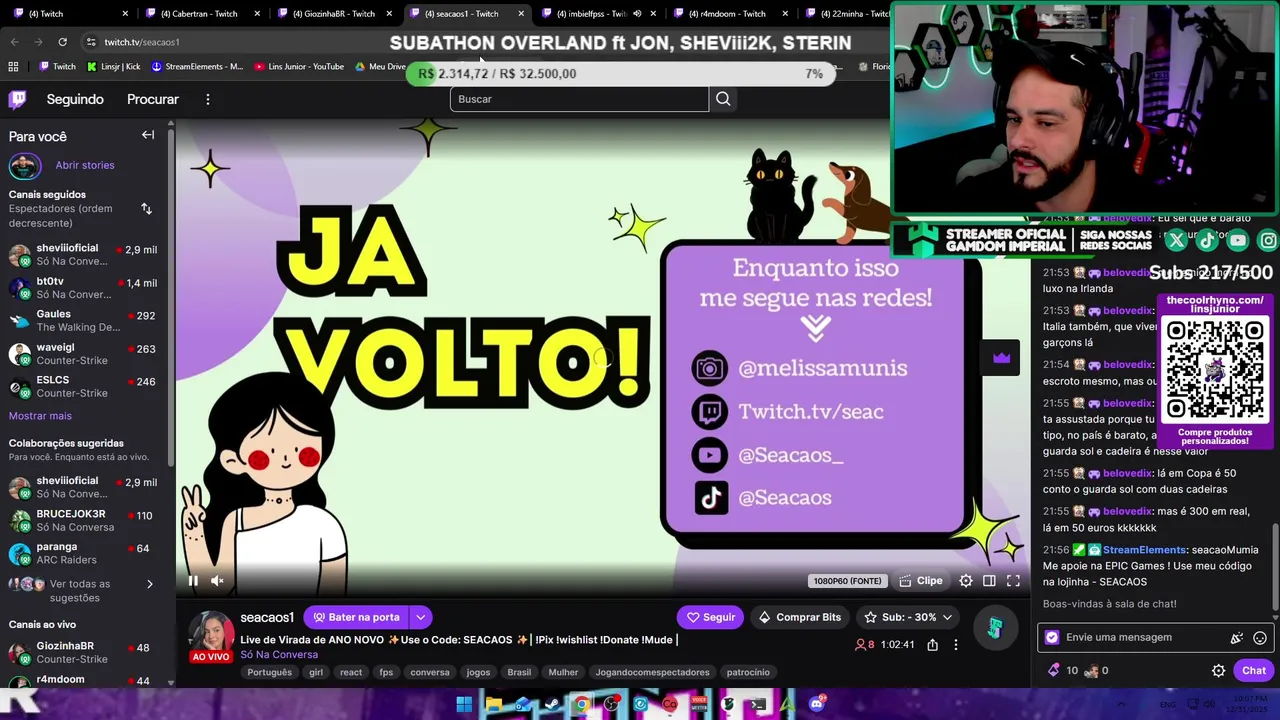Open GiozinhaBR live channel in sidebar

coord(83,653)
